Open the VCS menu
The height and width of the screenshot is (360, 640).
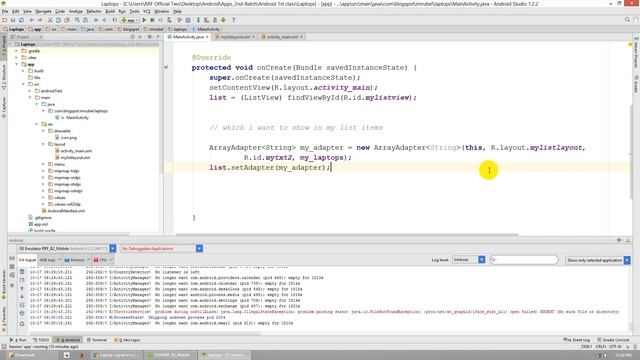(x=147, y=11)
